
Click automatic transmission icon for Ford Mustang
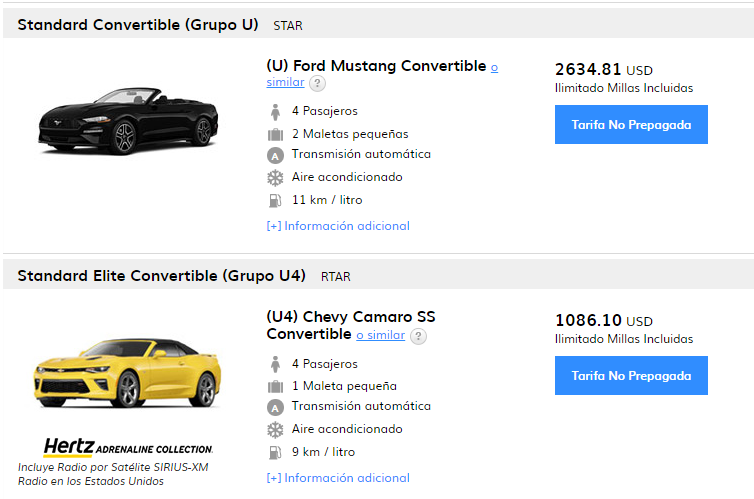tap(275, 155)
